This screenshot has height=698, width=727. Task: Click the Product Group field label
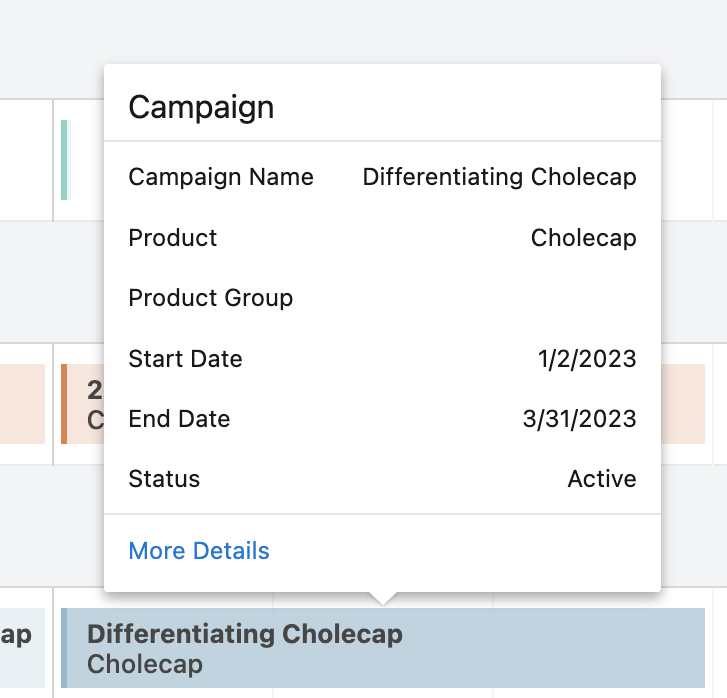pyautogui.click(x=211, y=298)
